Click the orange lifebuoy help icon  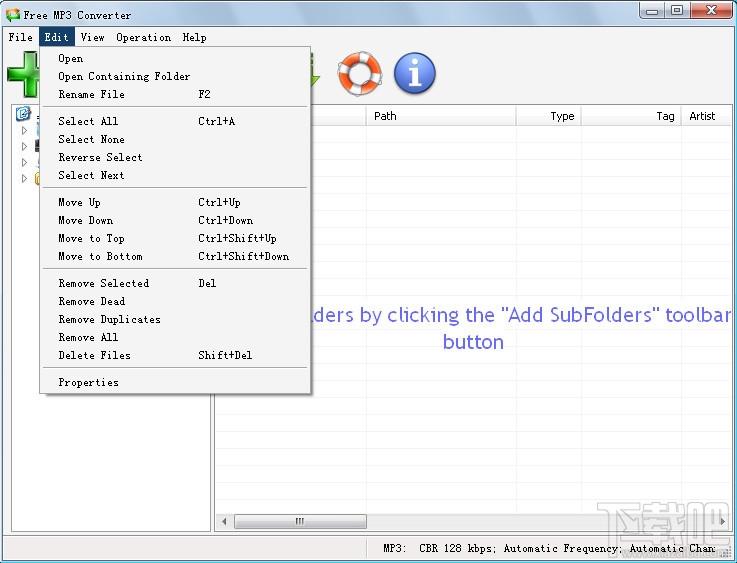pyautogui.click(x=360, y=73)
